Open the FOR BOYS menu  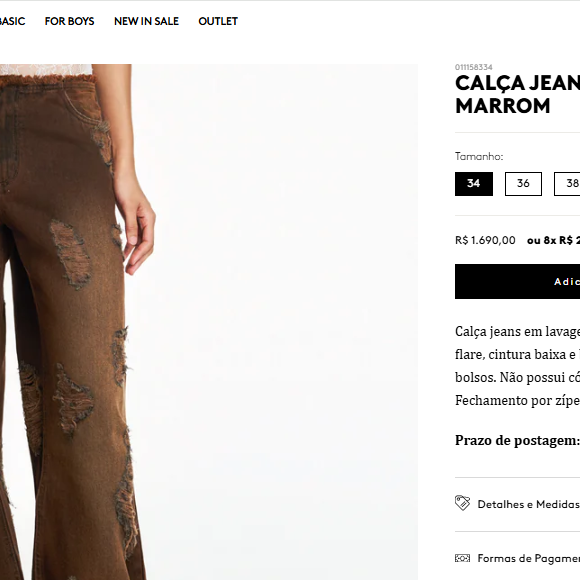[70, 21]
